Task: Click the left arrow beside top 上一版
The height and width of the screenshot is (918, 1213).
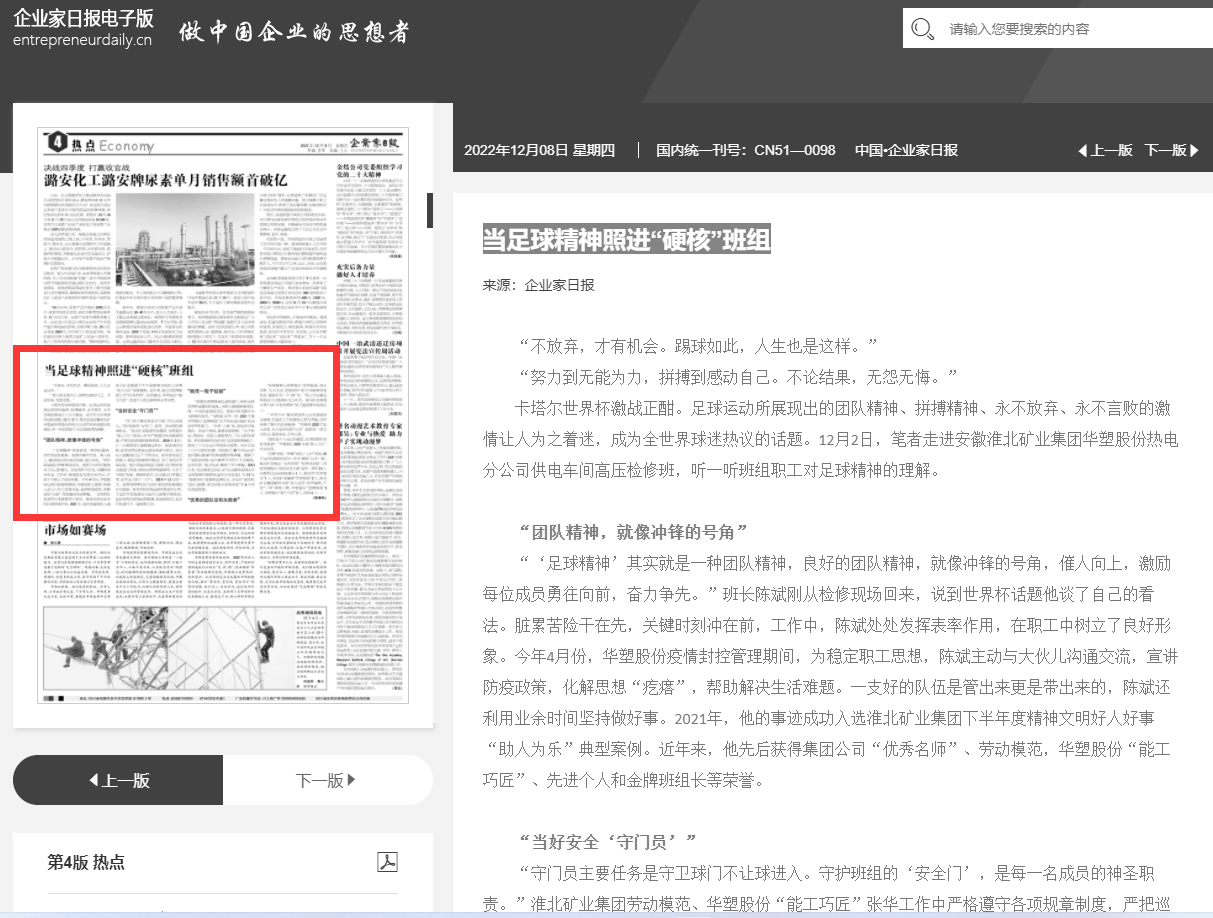Action: [x=1082, y=150]
